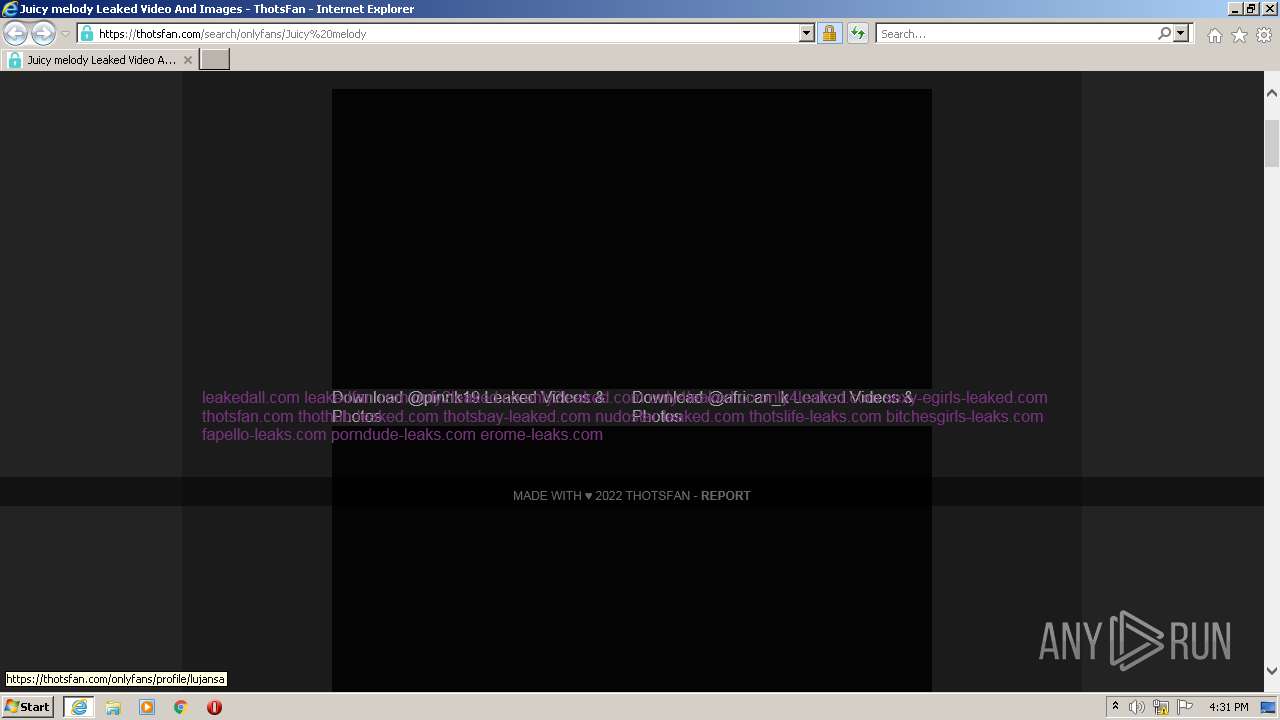Screen dimensions: 1280x720
Task: Open the network tray icon
Action: [1161, 707]
